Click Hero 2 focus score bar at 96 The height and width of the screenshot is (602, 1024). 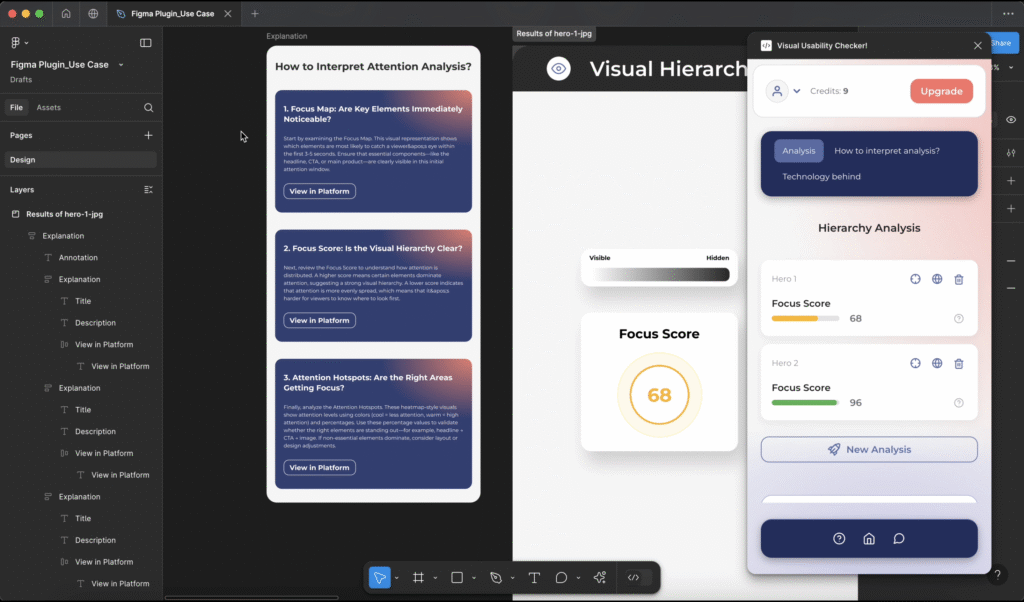click(805, 403)
